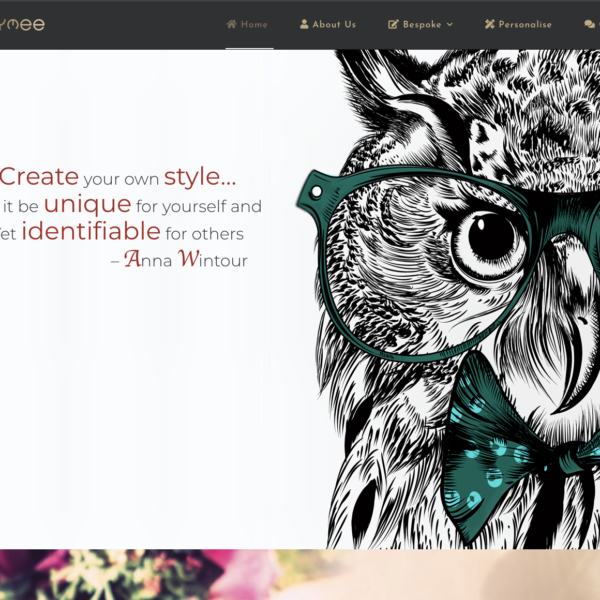Click the word 'identifiable' in the quote
Viewport: 600px width, 600px height.
click(x=91, y=232)
